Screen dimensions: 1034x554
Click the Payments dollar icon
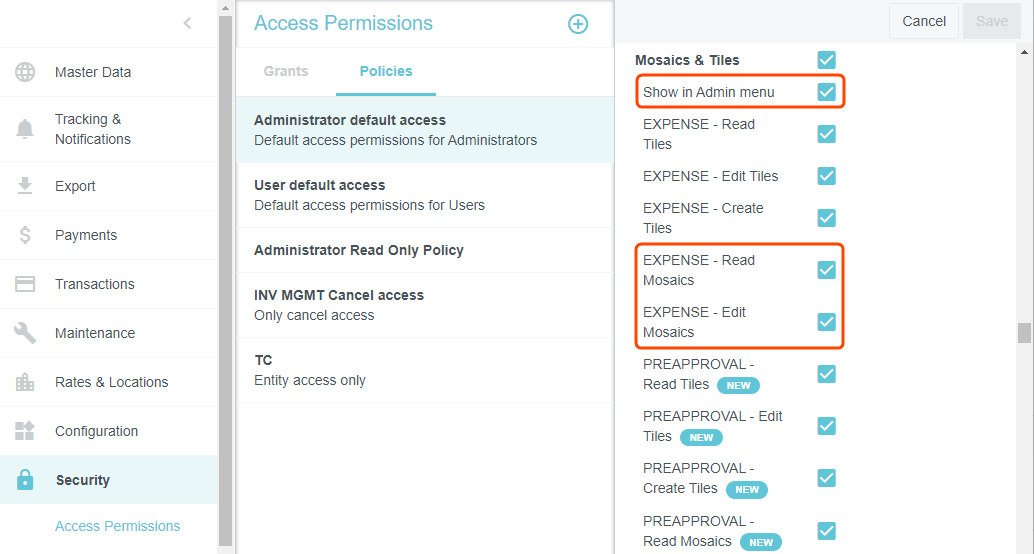[x=25, y=235]
